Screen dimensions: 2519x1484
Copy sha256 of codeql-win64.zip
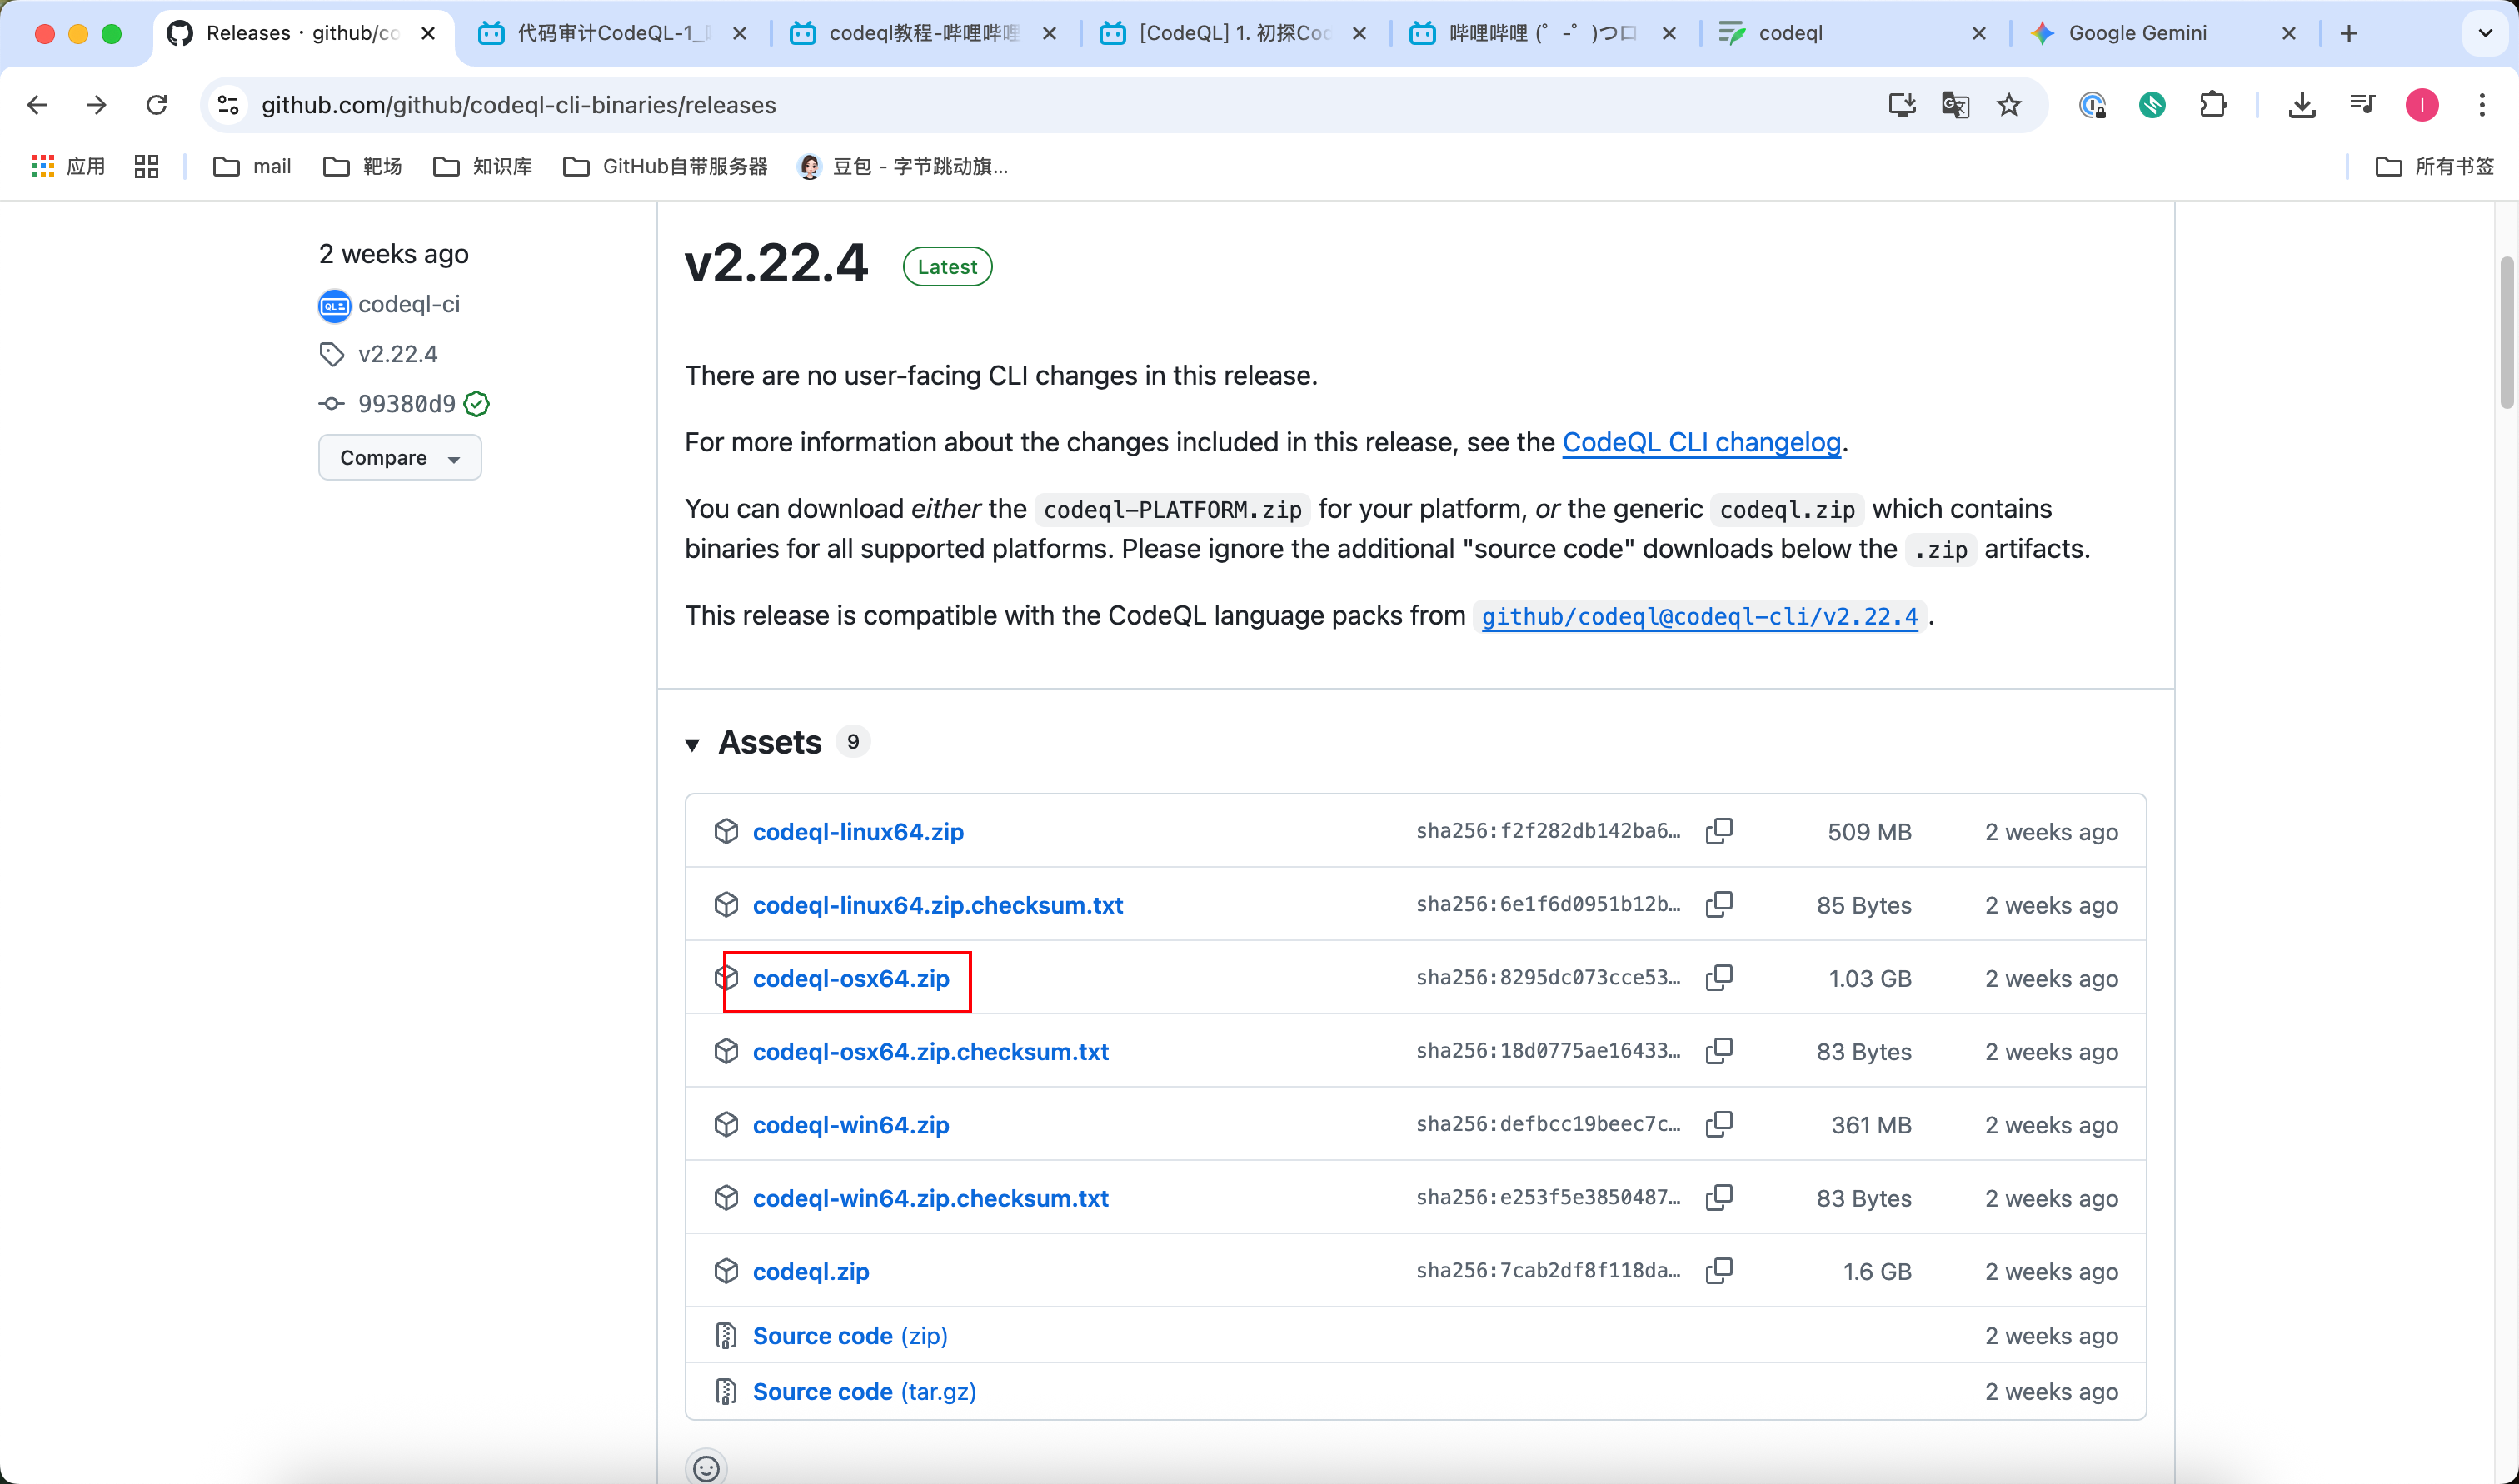[1719, 1124]
